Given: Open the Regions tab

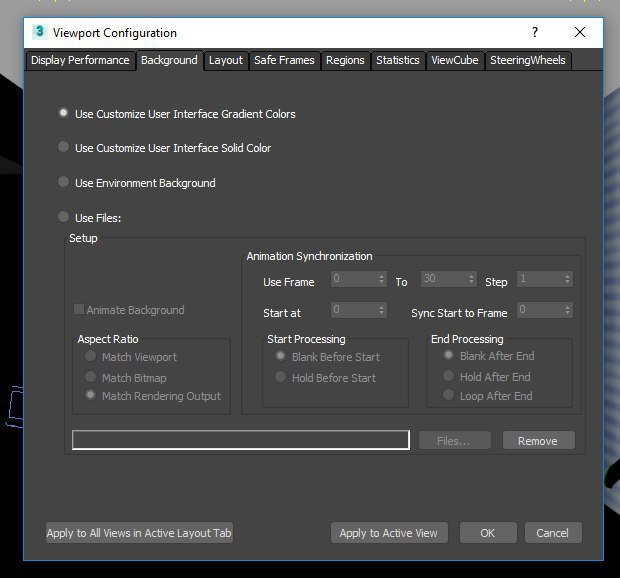Looking at the screenshot, I should [345, 60].
